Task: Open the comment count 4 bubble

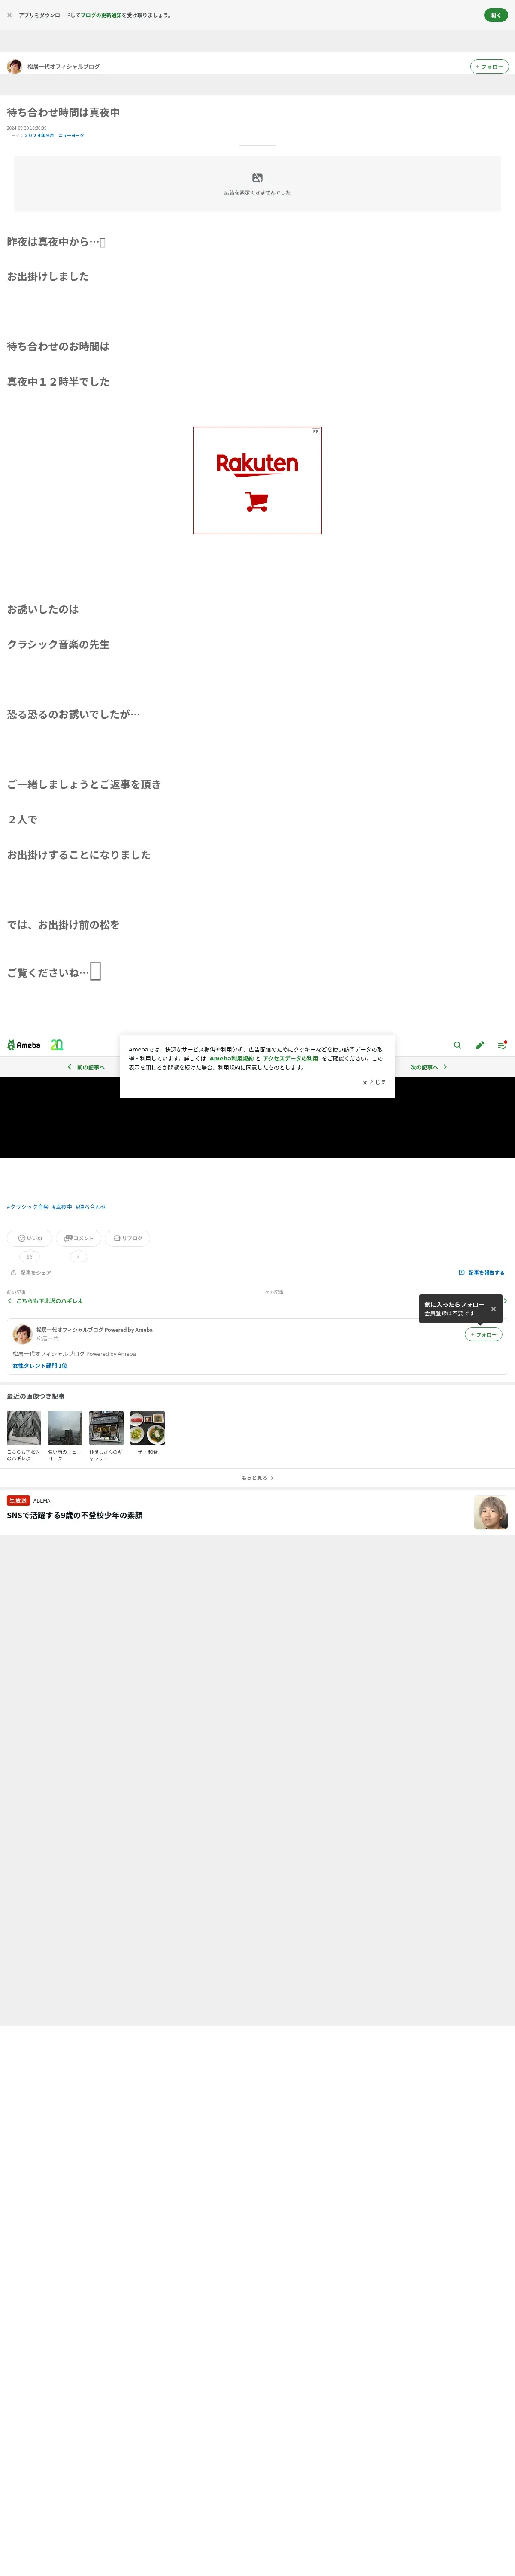Action: [x=78, y=1257]
